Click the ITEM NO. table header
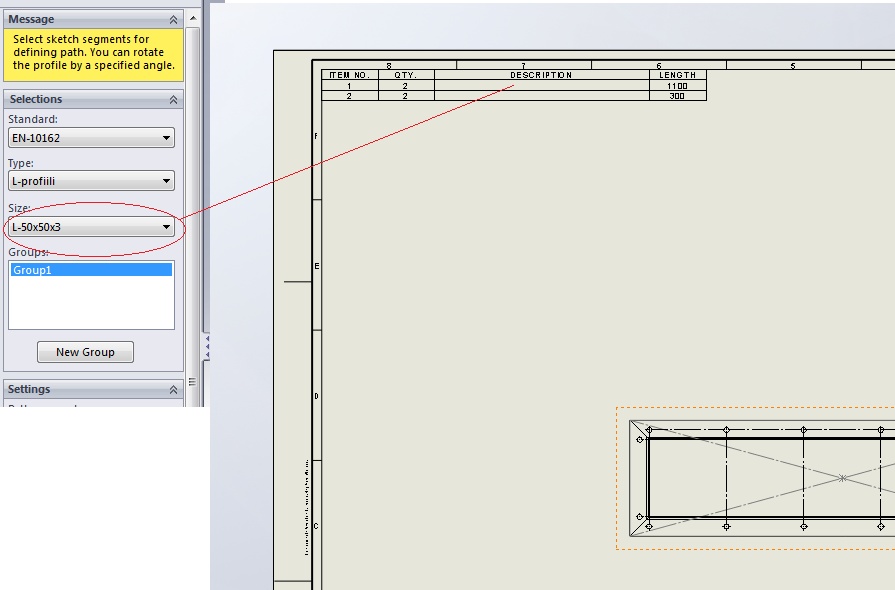The image size is (895, 590). [350, 75]
